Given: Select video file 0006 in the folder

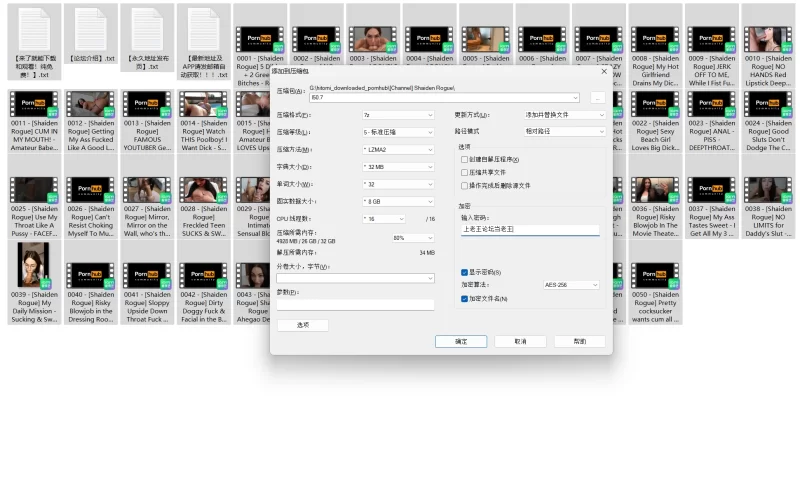Looking at the screenshot, I should 542,40.
